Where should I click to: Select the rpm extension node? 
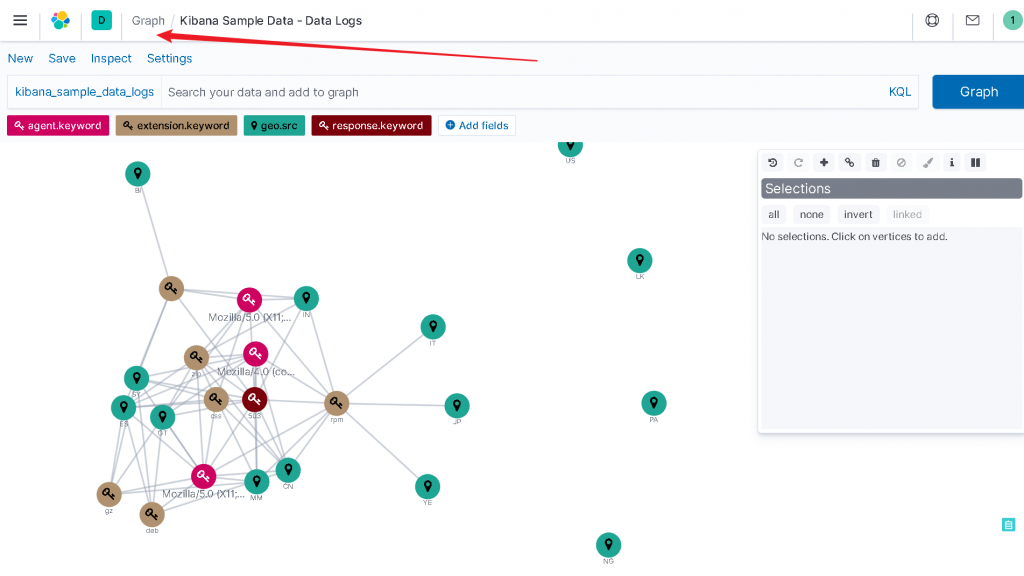(336, 404)
